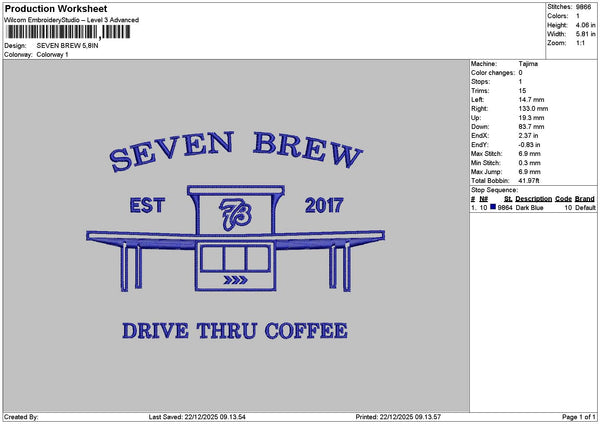The height and width of the screenshot is (424, 600).
Task: Click EndX value 2.37 in
Action: point(528,136)
